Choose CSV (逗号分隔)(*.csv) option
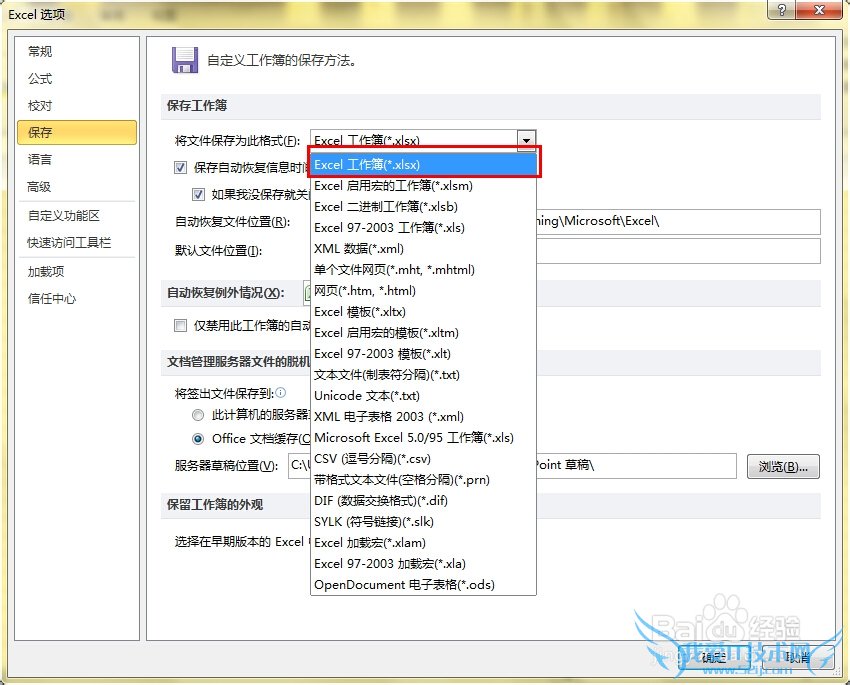This screenshot has width=850, height=685. click(423, 458)
